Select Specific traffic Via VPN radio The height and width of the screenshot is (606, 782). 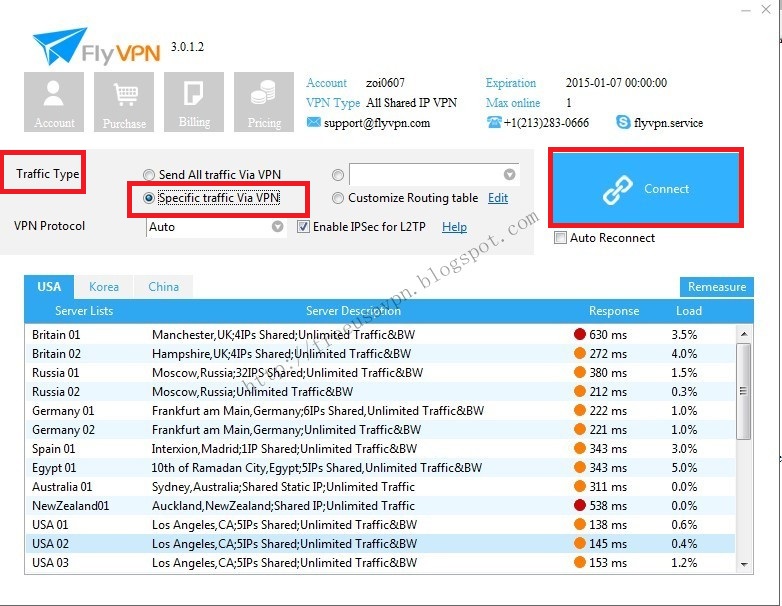tap(149, 198)
